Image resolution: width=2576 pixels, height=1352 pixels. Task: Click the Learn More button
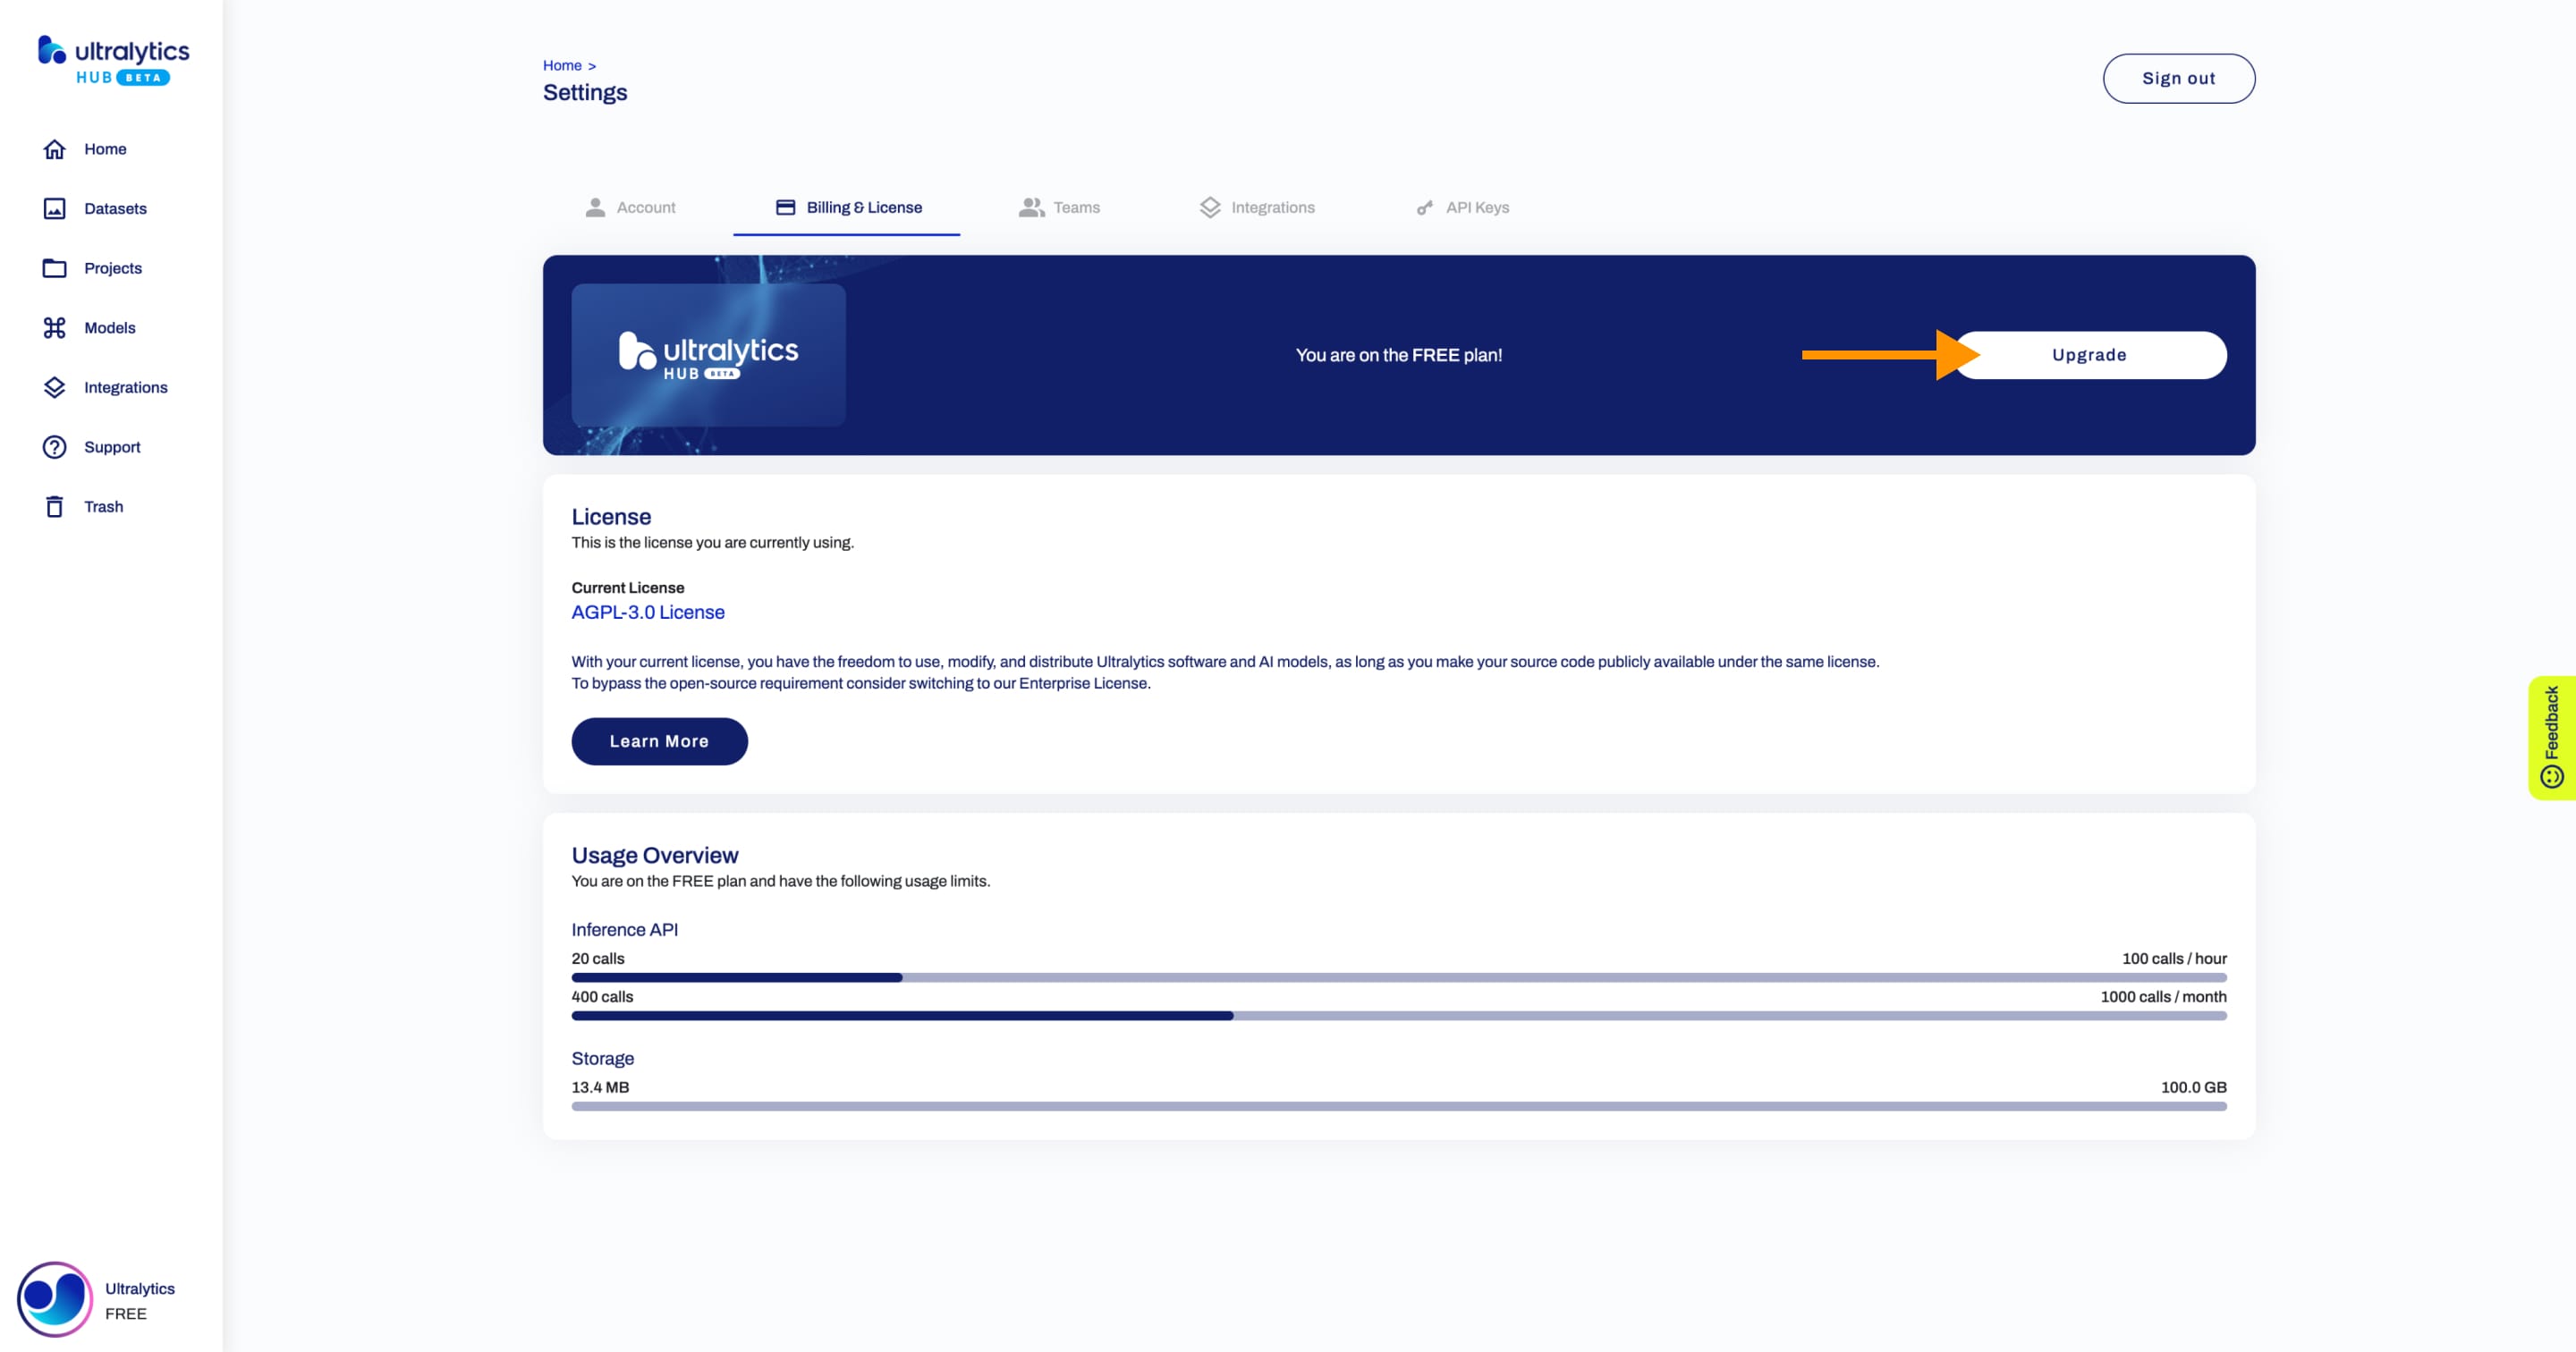[659, 742]
